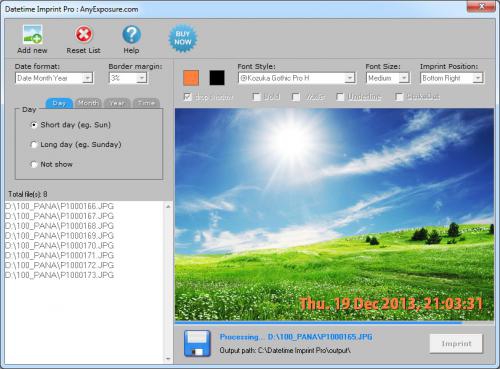The width and height of the screenshot is (500, 369).
Task: Enable the Underline checkbox
Action: click(340, 97)
